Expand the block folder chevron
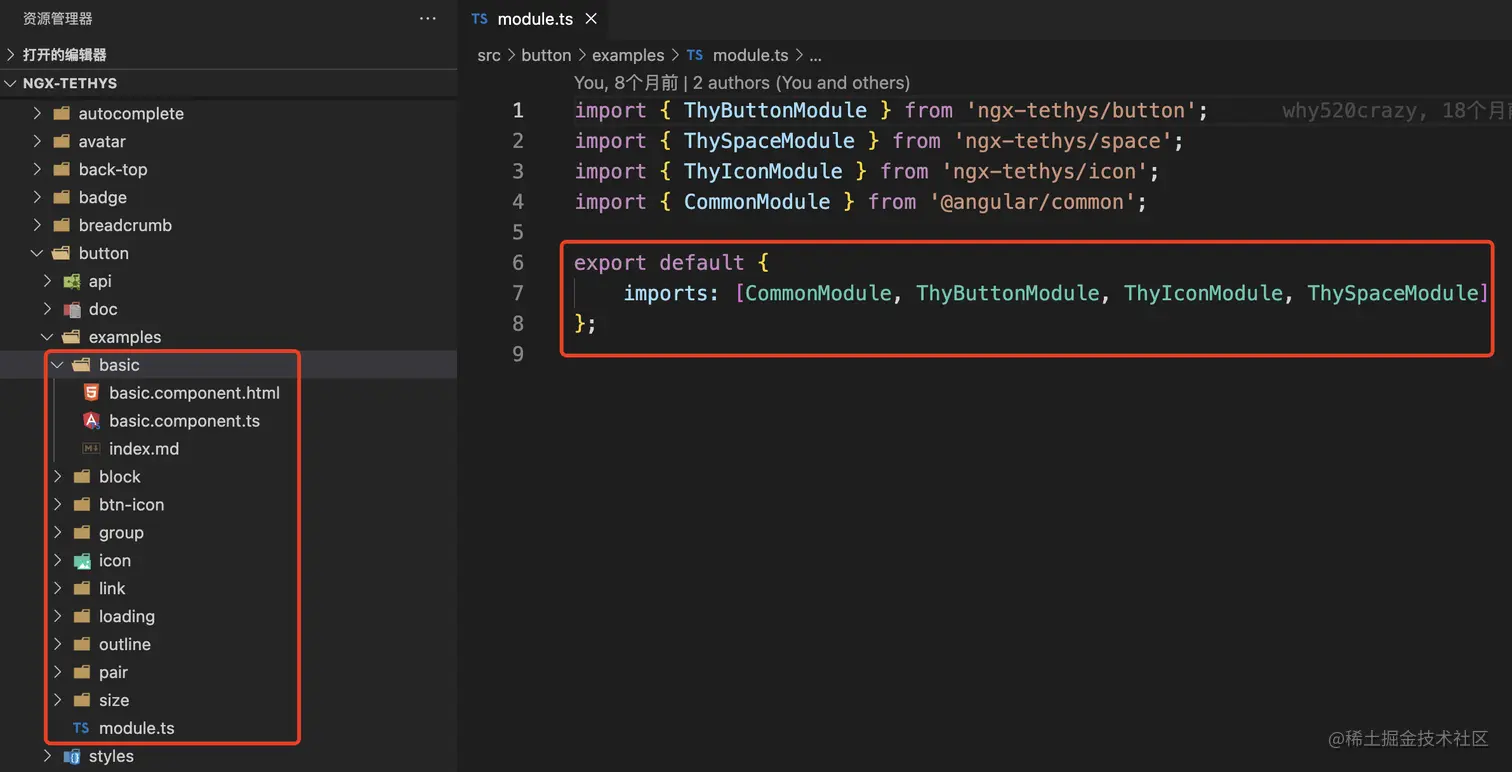Screen dimensions: 1512x772 point(57,477)
